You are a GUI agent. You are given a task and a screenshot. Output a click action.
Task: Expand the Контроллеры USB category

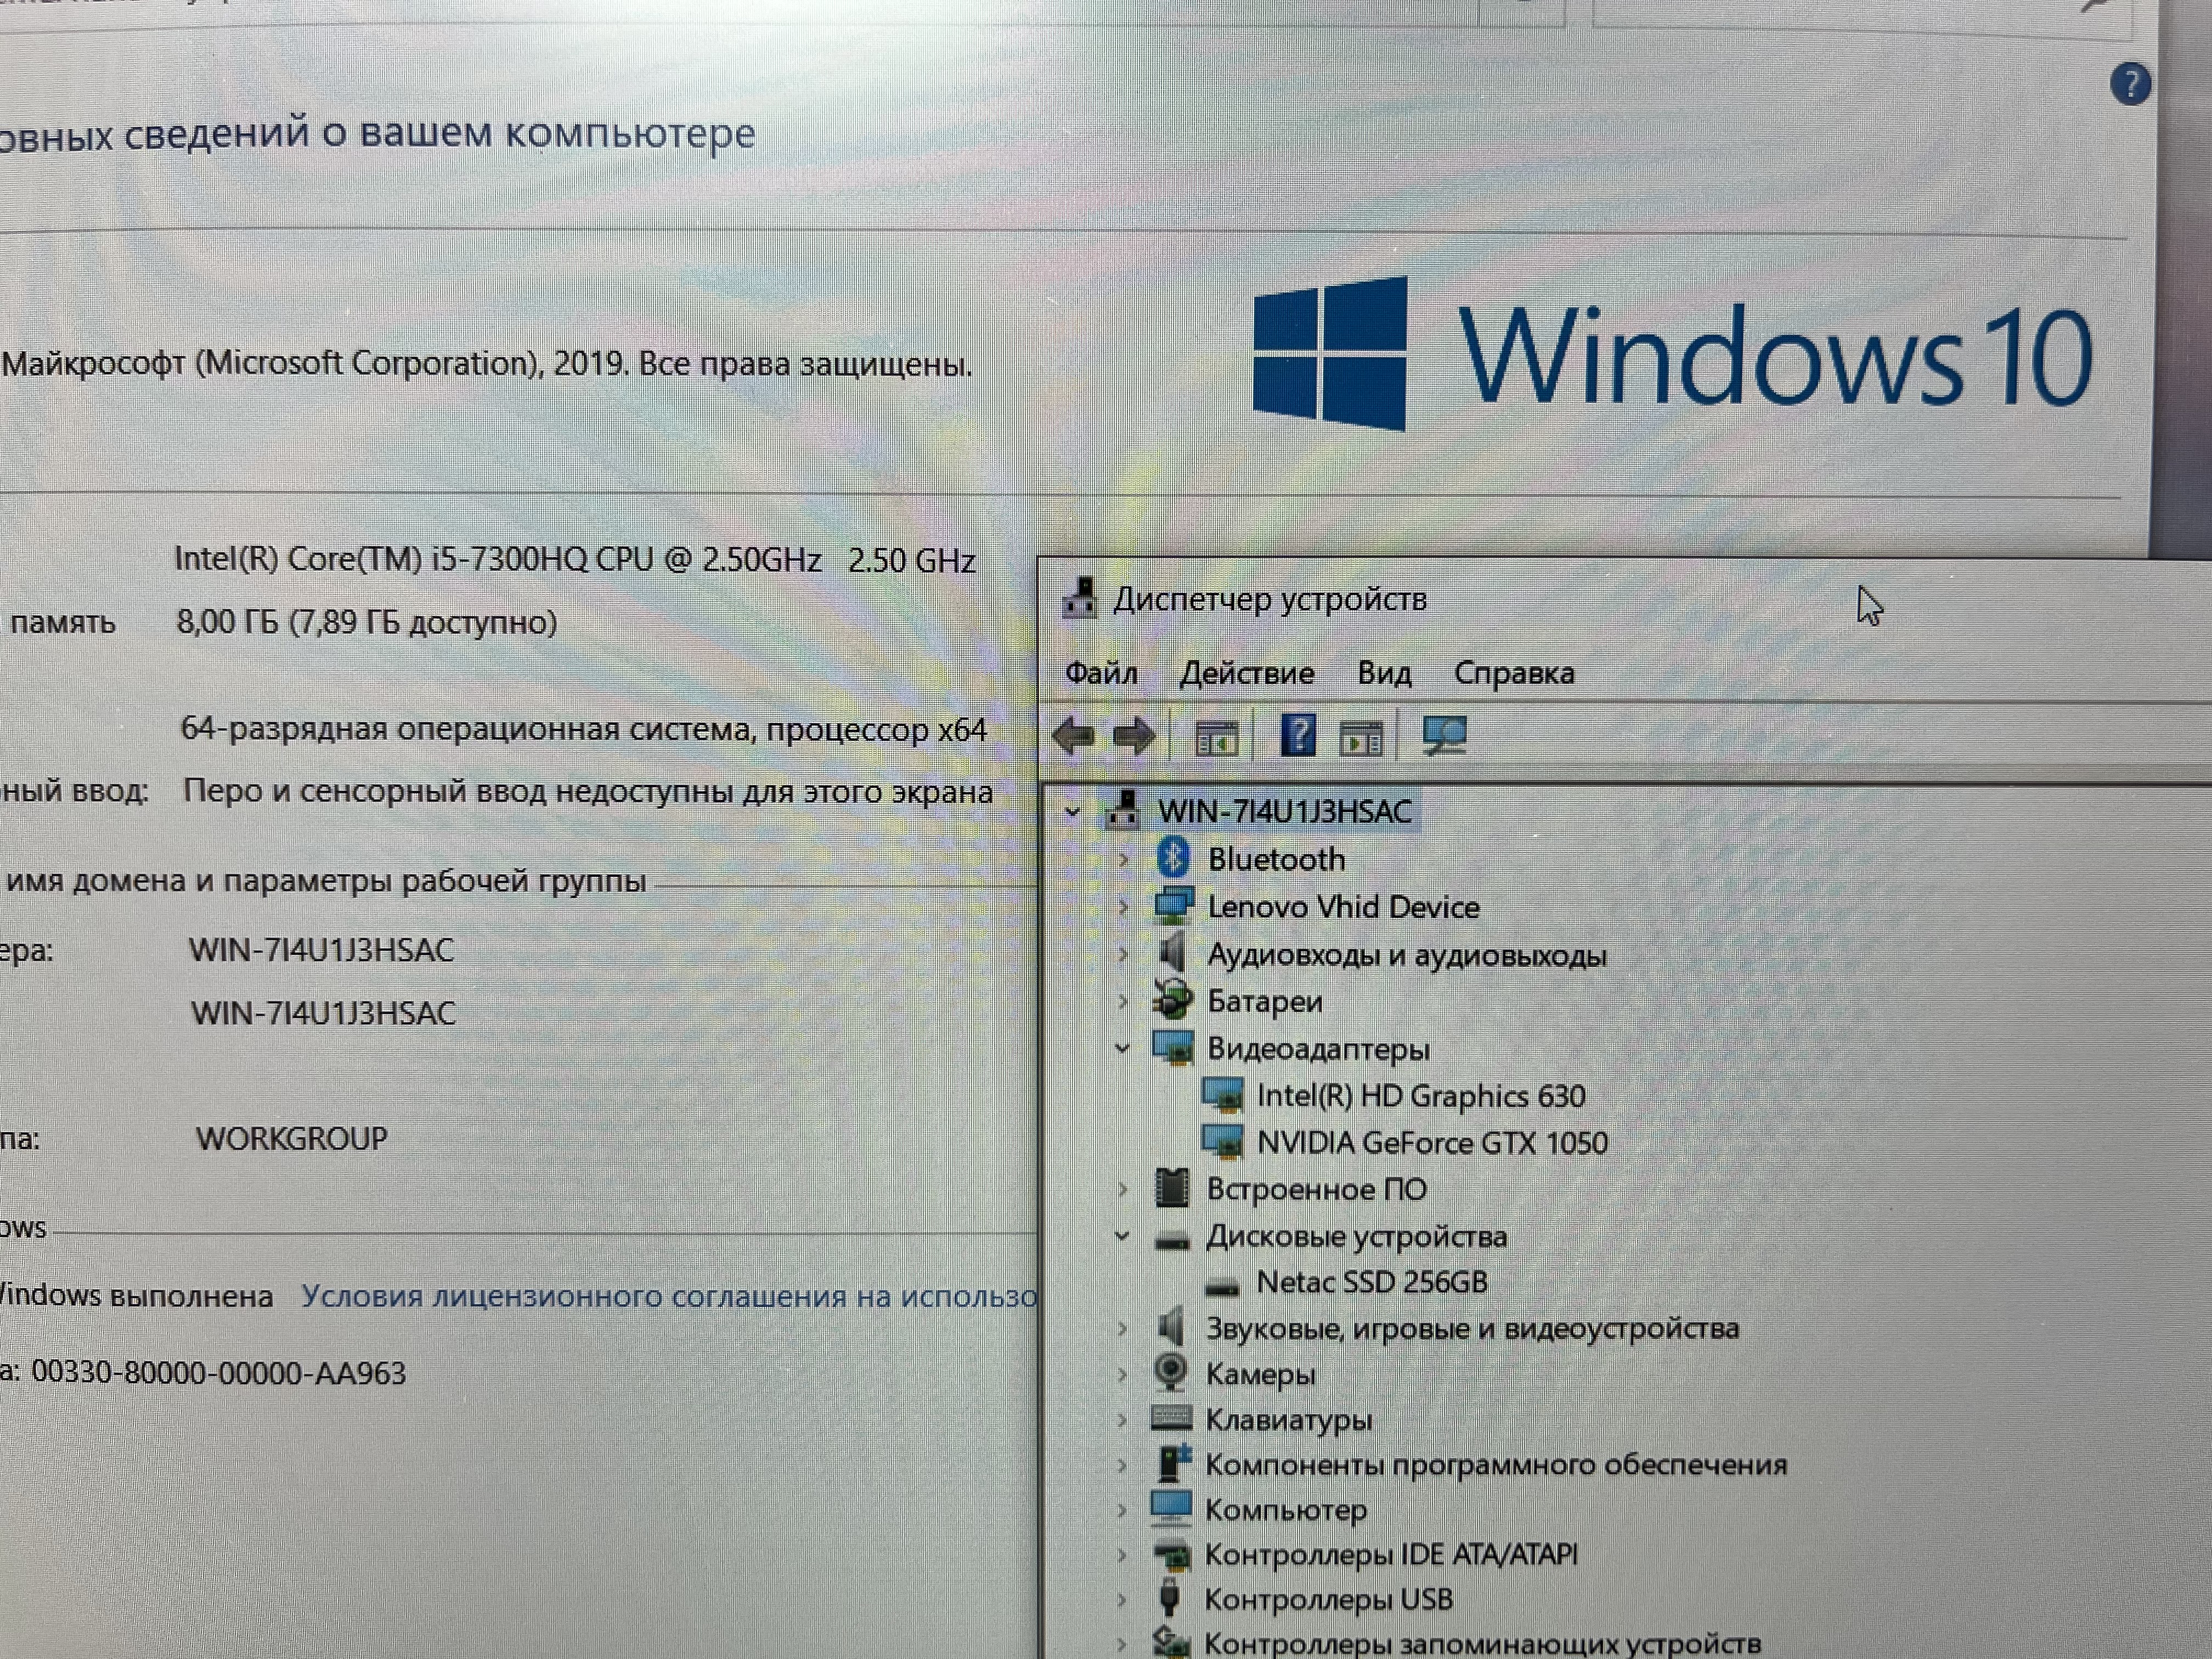1122,1600
